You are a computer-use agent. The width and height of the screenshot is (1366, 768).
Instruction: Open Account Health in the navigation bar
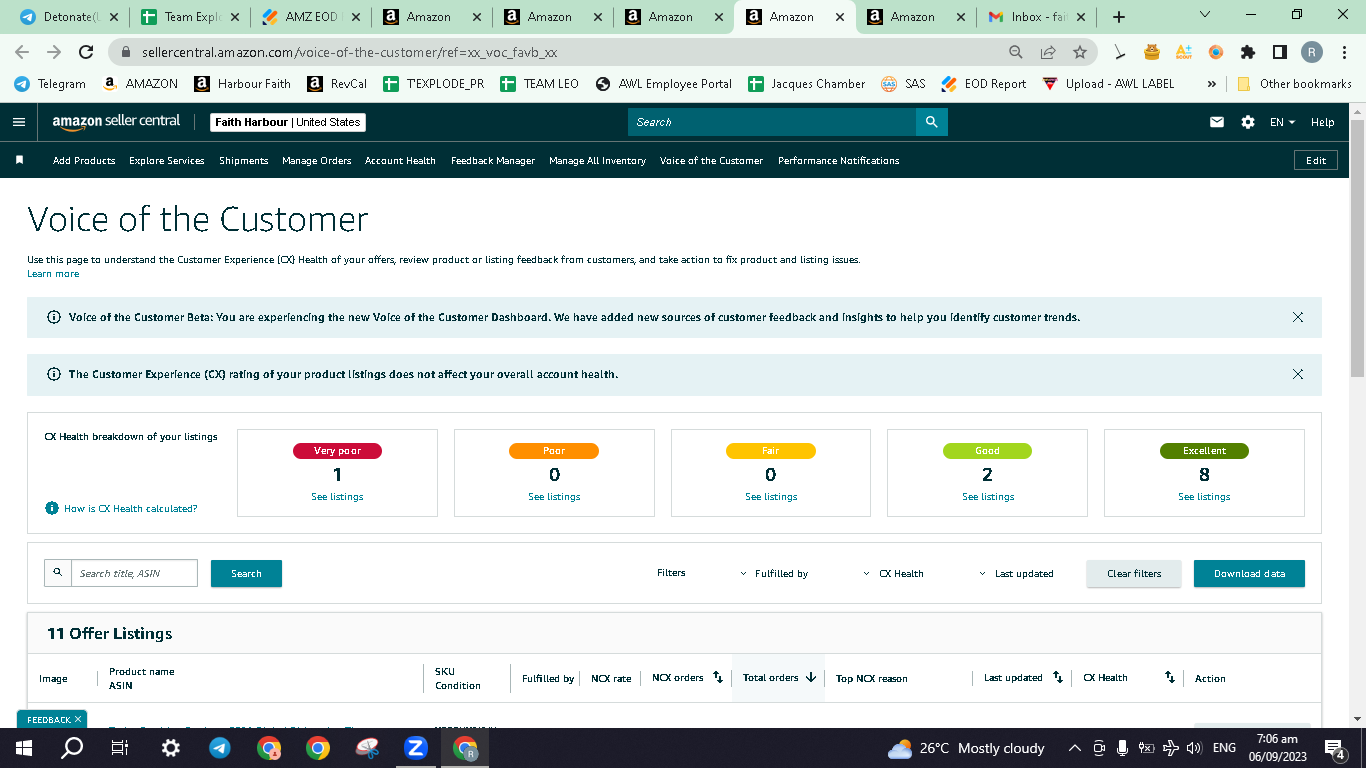400,160
